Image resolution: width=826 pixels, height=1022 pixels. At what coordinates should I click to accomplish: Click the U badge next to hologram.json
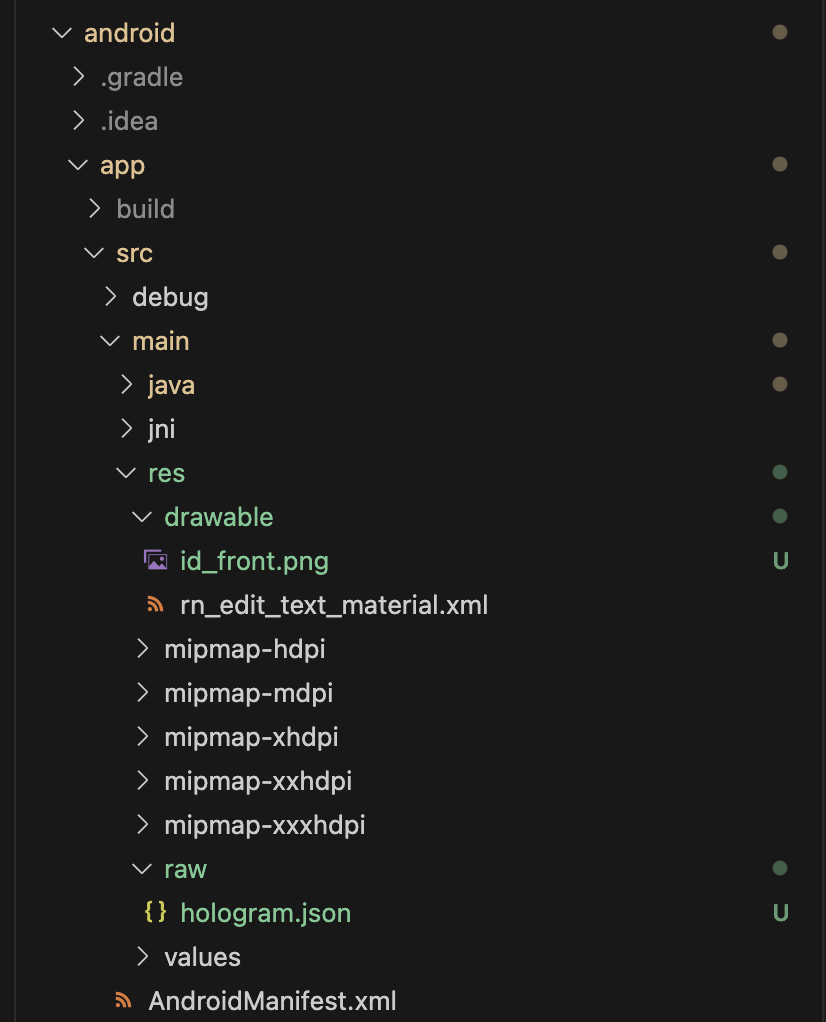coord(780,912)
